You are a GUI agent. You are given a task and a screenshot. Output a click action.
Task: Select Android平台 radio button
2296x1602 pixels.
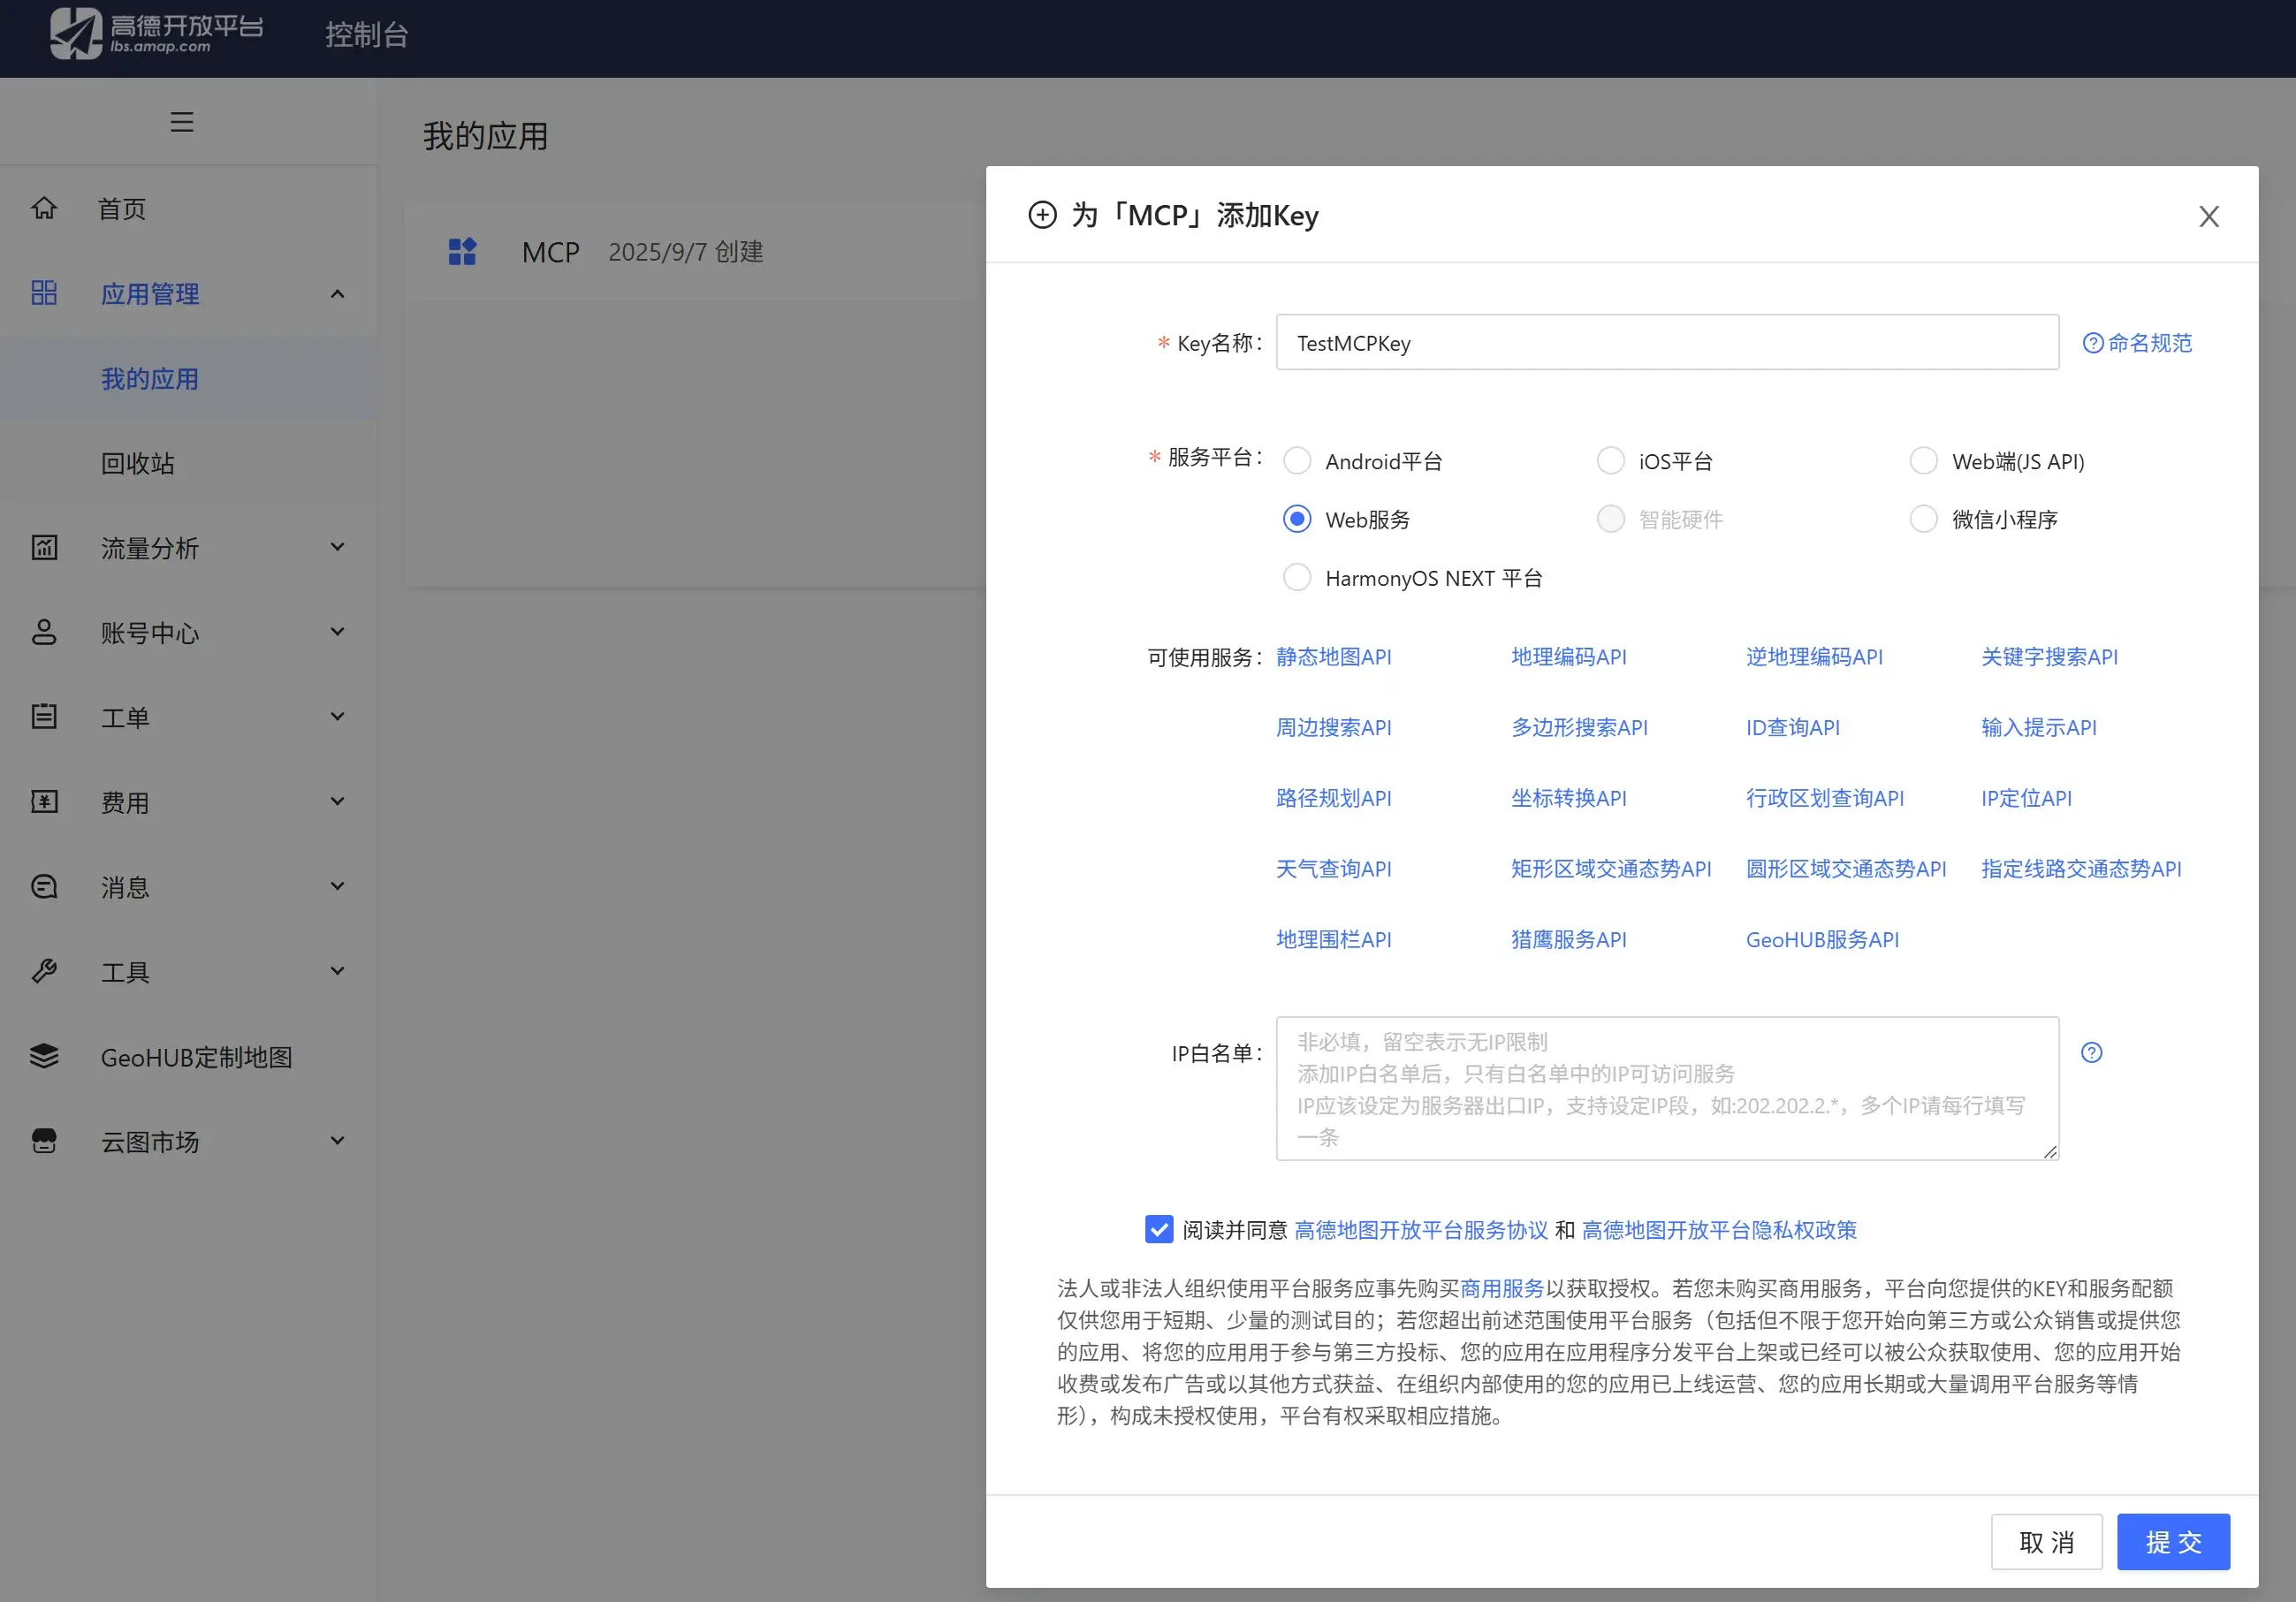pyautogui.click(x=1297, y=461)
